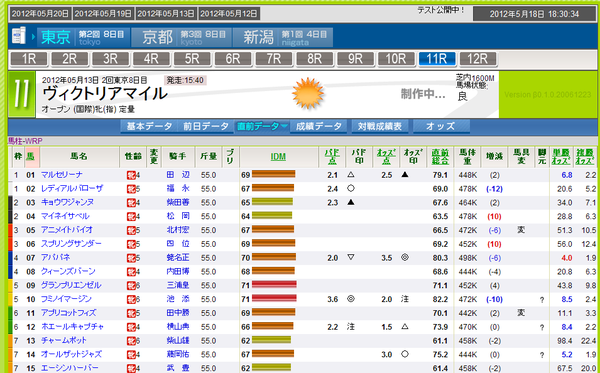This screenshot has height=373, width=600.
Task: Open the オッズ tab
Action: coord(441,126)
